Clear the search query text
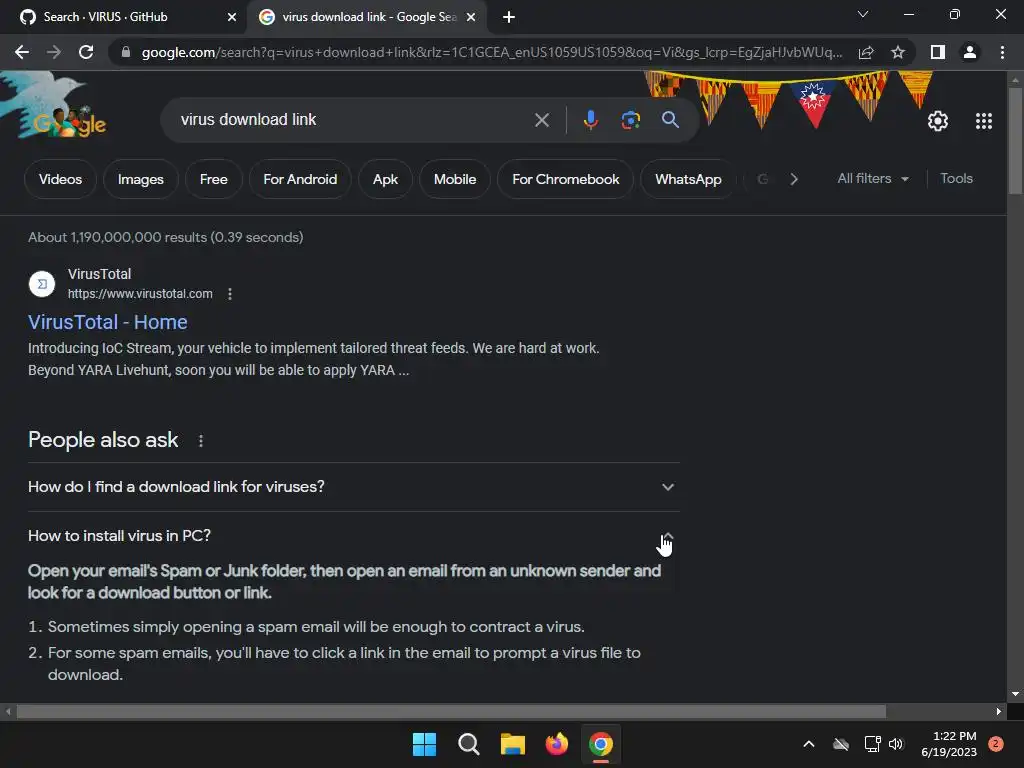Viewport: 1024px width, 768px height. click(541, 120)
